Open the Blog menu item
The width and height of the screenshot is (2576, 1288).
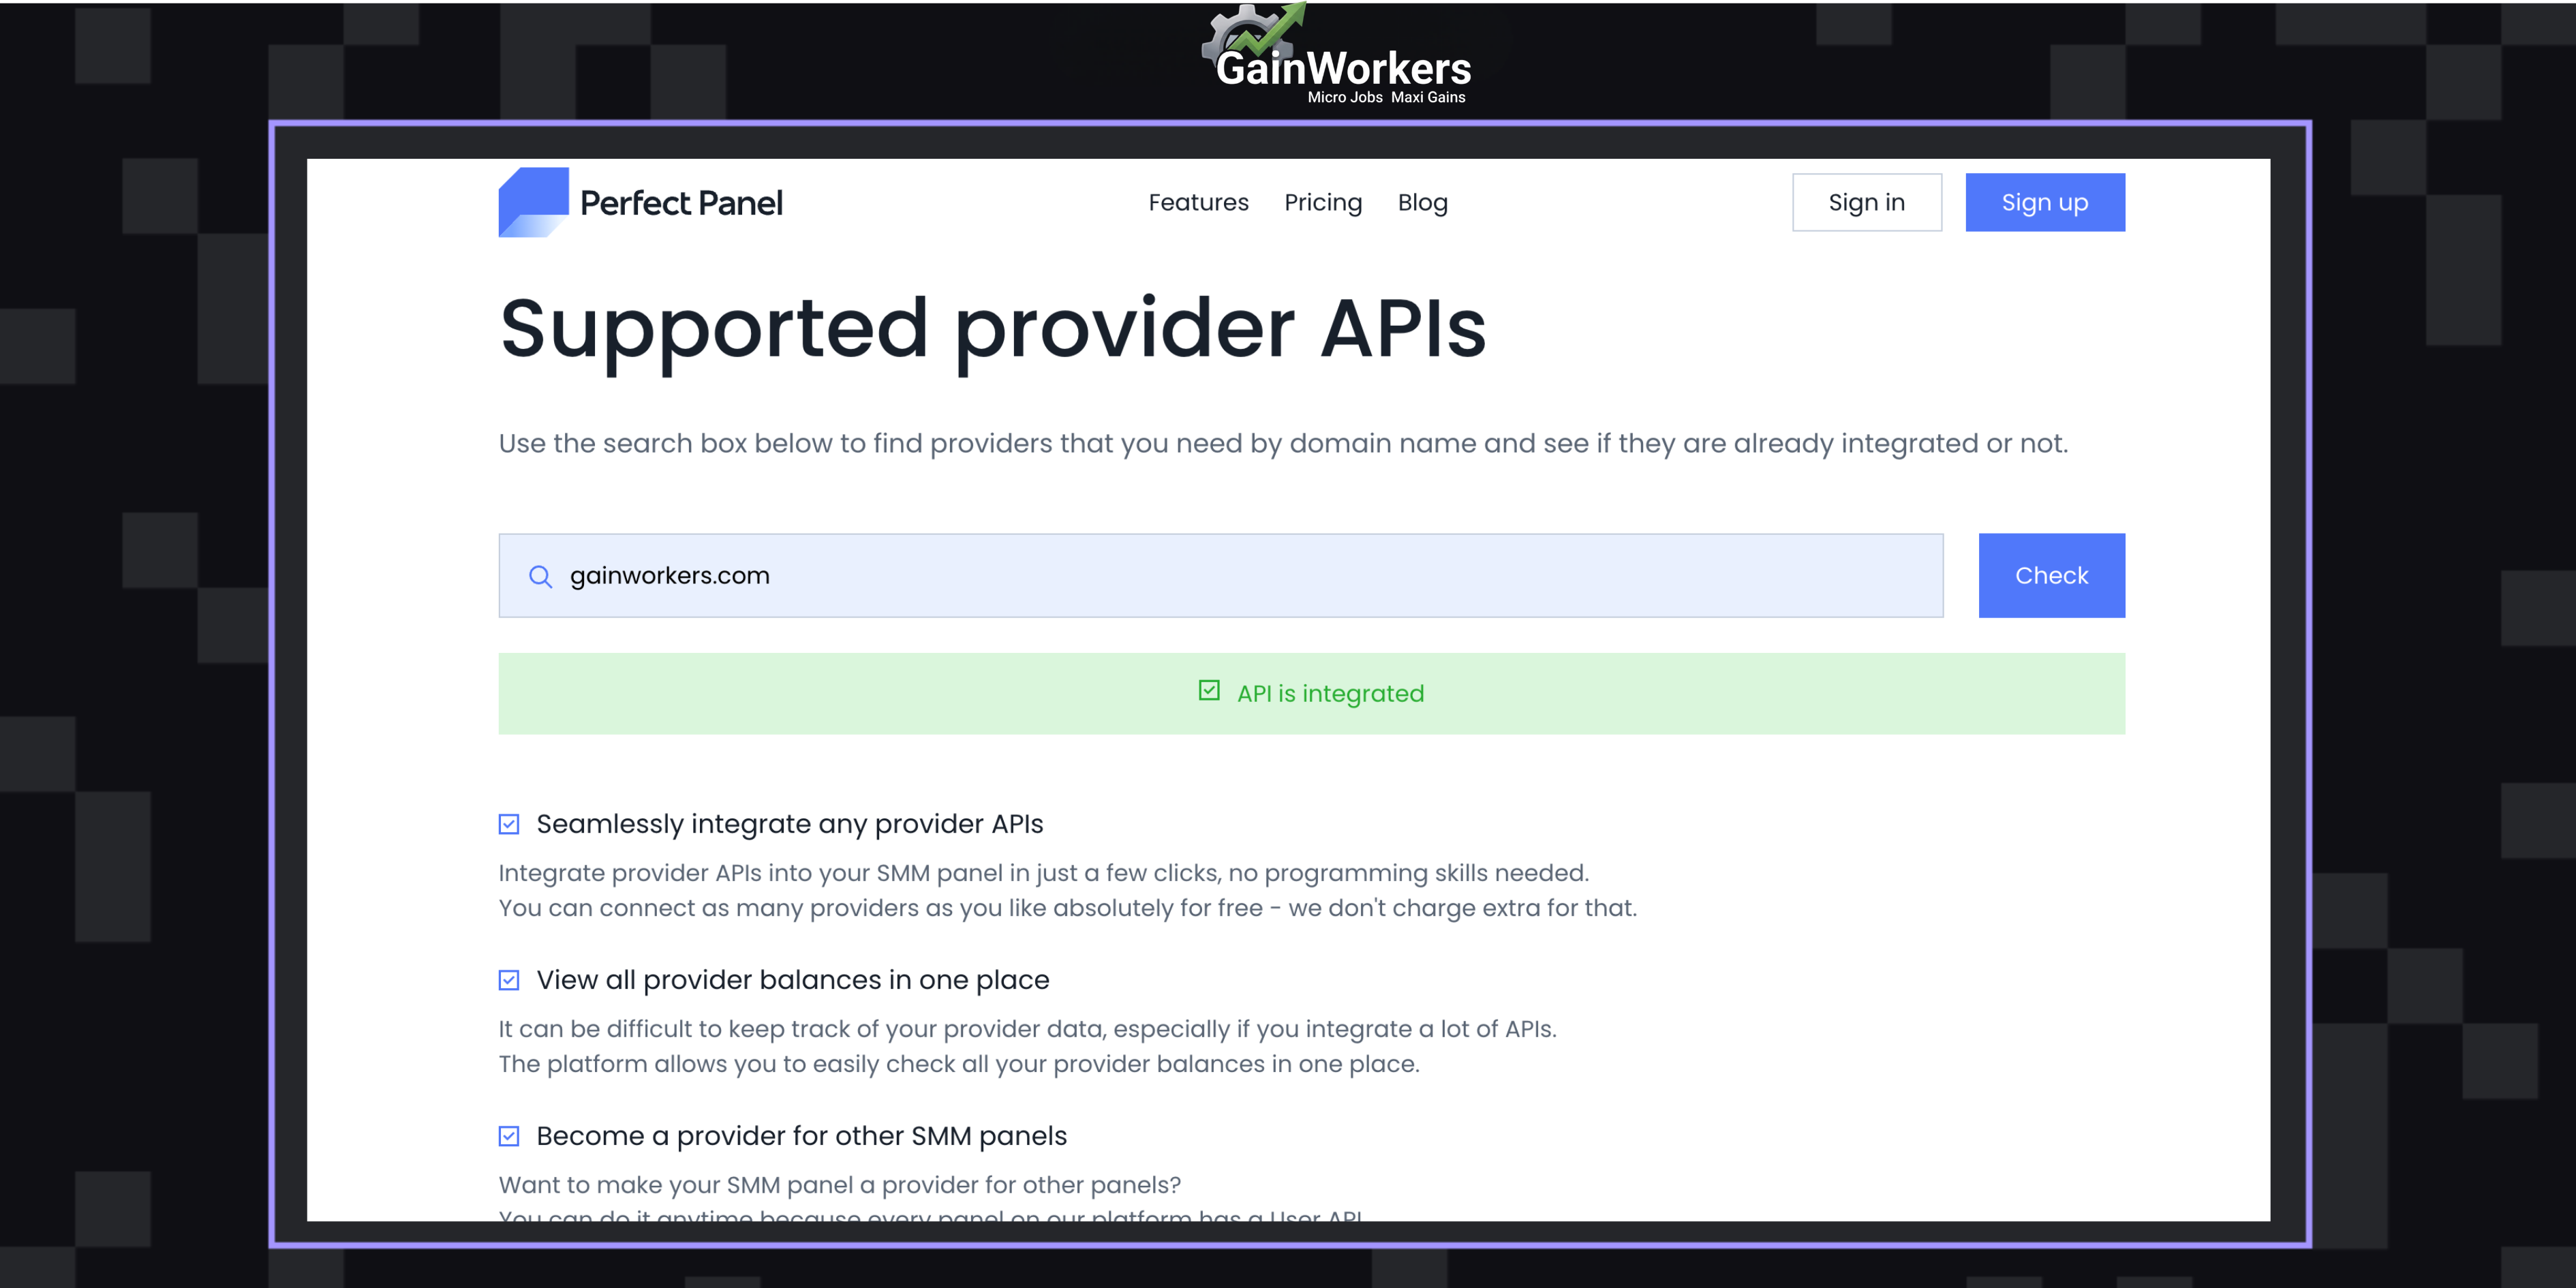pyautogui.click(x=1422, y=203)
